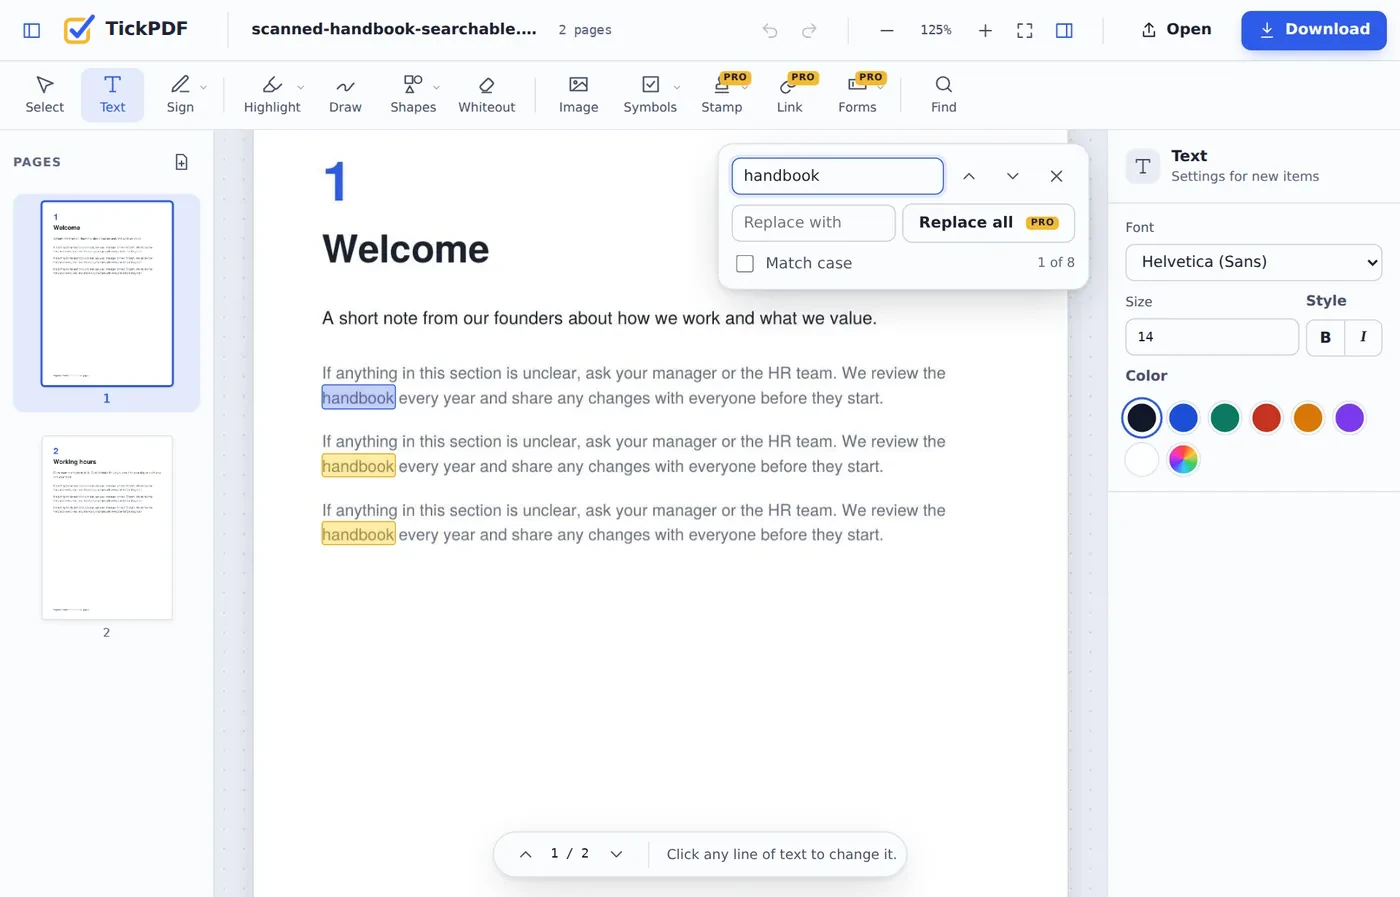Image resolution: width=1400 pixels, height=897 pixels.
Task: Select the Link PRO tool
Action: coord(789,95)
